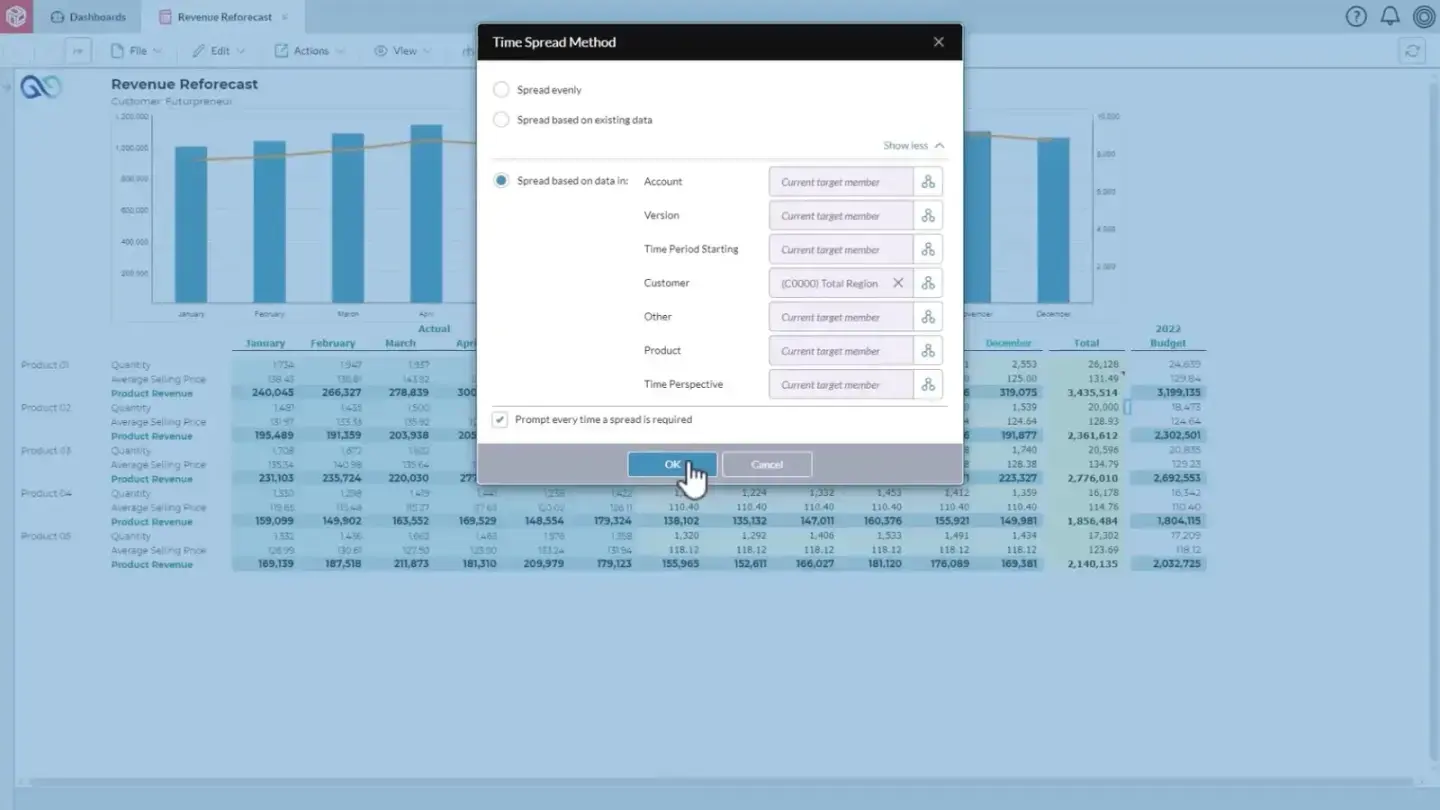Select the Spread evenly radio button

[501, 89]
